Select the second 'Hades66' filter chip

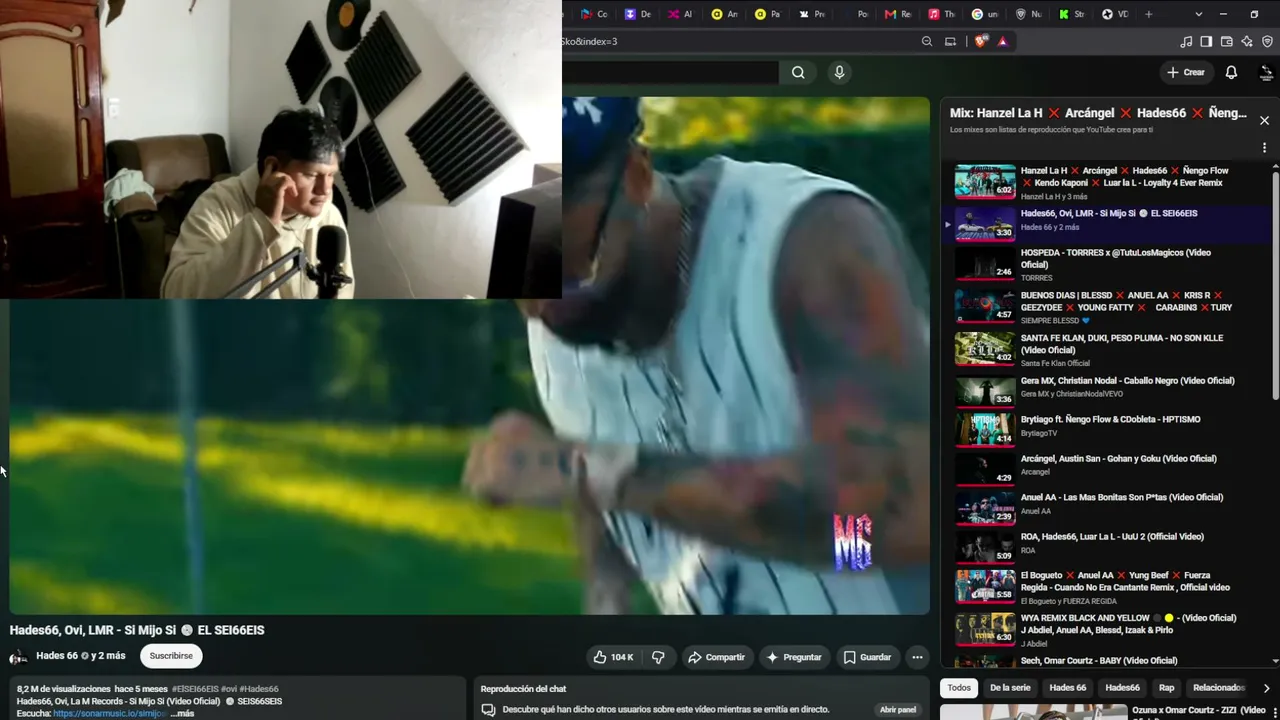1122,688
